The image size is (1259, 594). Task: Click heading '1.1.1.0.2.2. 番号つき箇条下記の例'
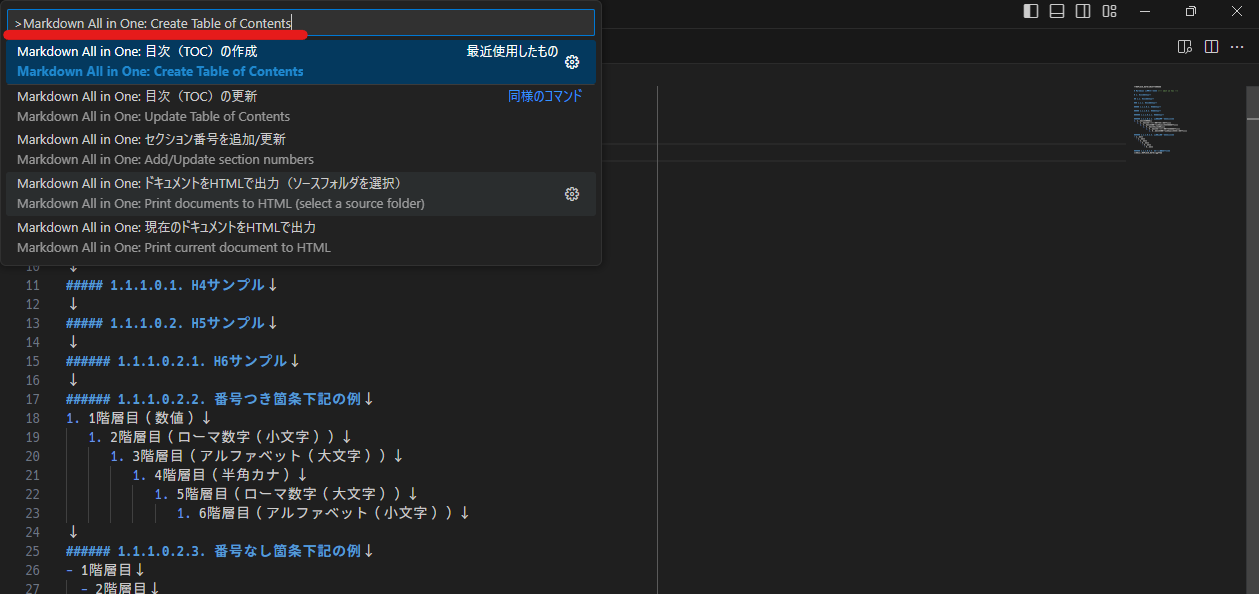pyautogui.click(x=220, y=399)
